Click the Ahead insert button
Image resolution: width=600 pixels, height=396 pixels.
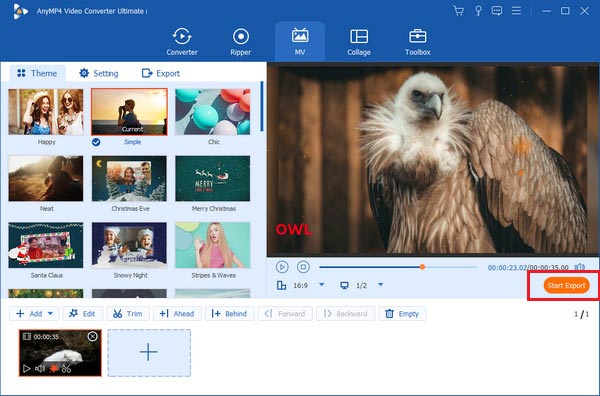(x=177, y=314)
